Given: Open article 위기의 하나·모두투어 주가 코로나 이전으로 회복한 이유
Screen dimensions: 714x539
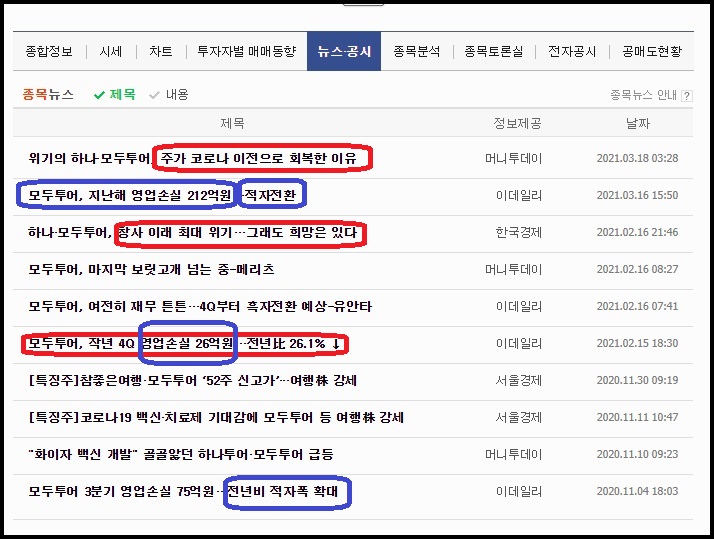Looking at the screenshot, I should click(x=192, y=158).
